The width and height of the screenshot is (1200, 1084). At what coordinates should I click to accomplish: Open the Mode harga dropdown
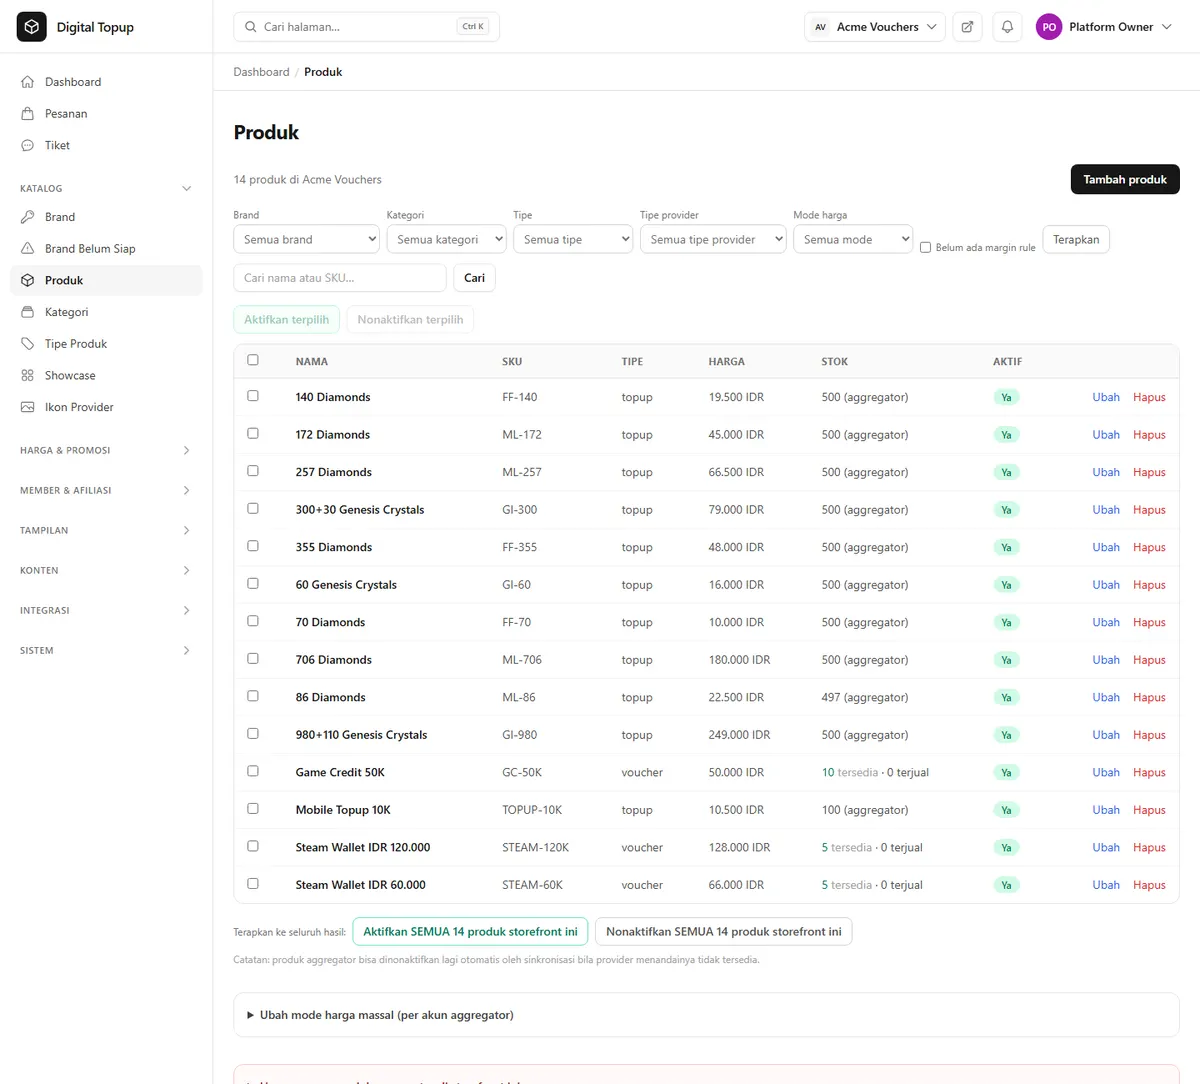853,239
